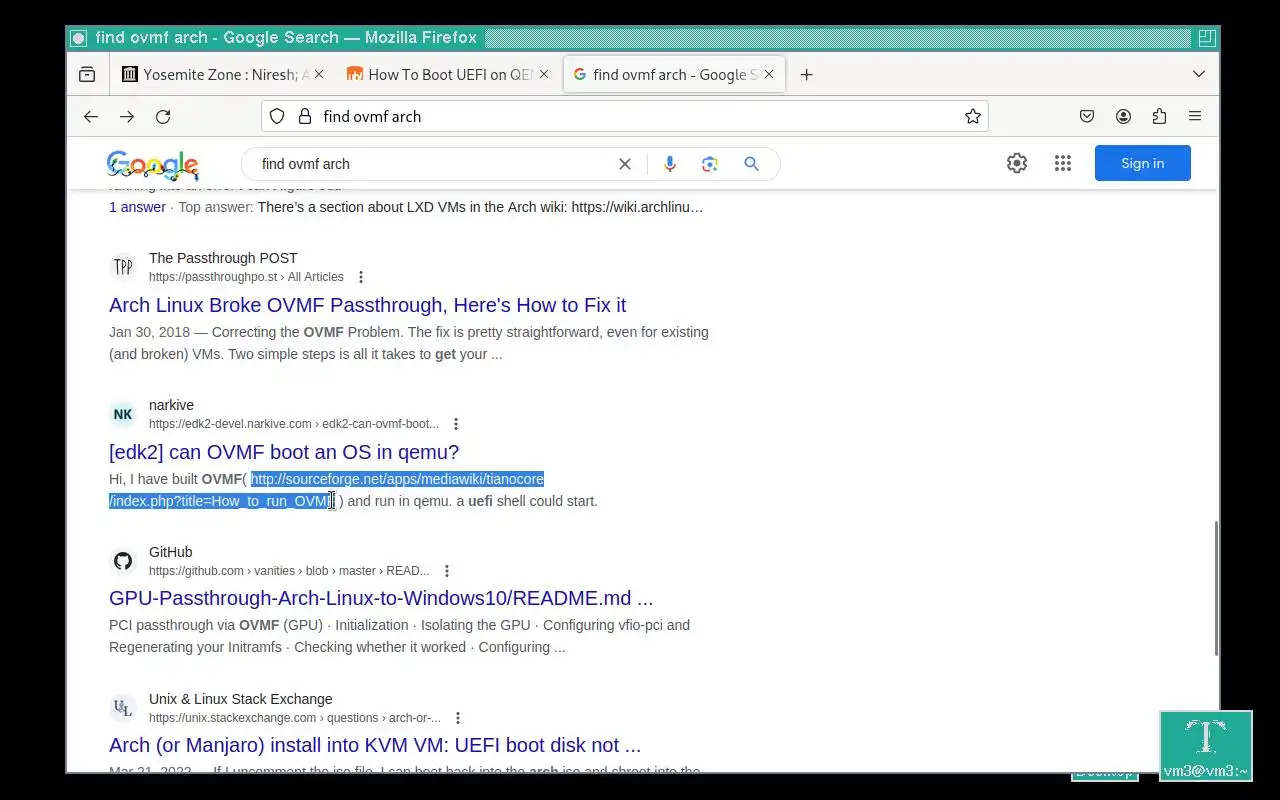Open Arch Linux Broke OVMF Passthrough result
Image resolution: width=1280 pixels, height=800 pixels.
(x=368, y=305)
